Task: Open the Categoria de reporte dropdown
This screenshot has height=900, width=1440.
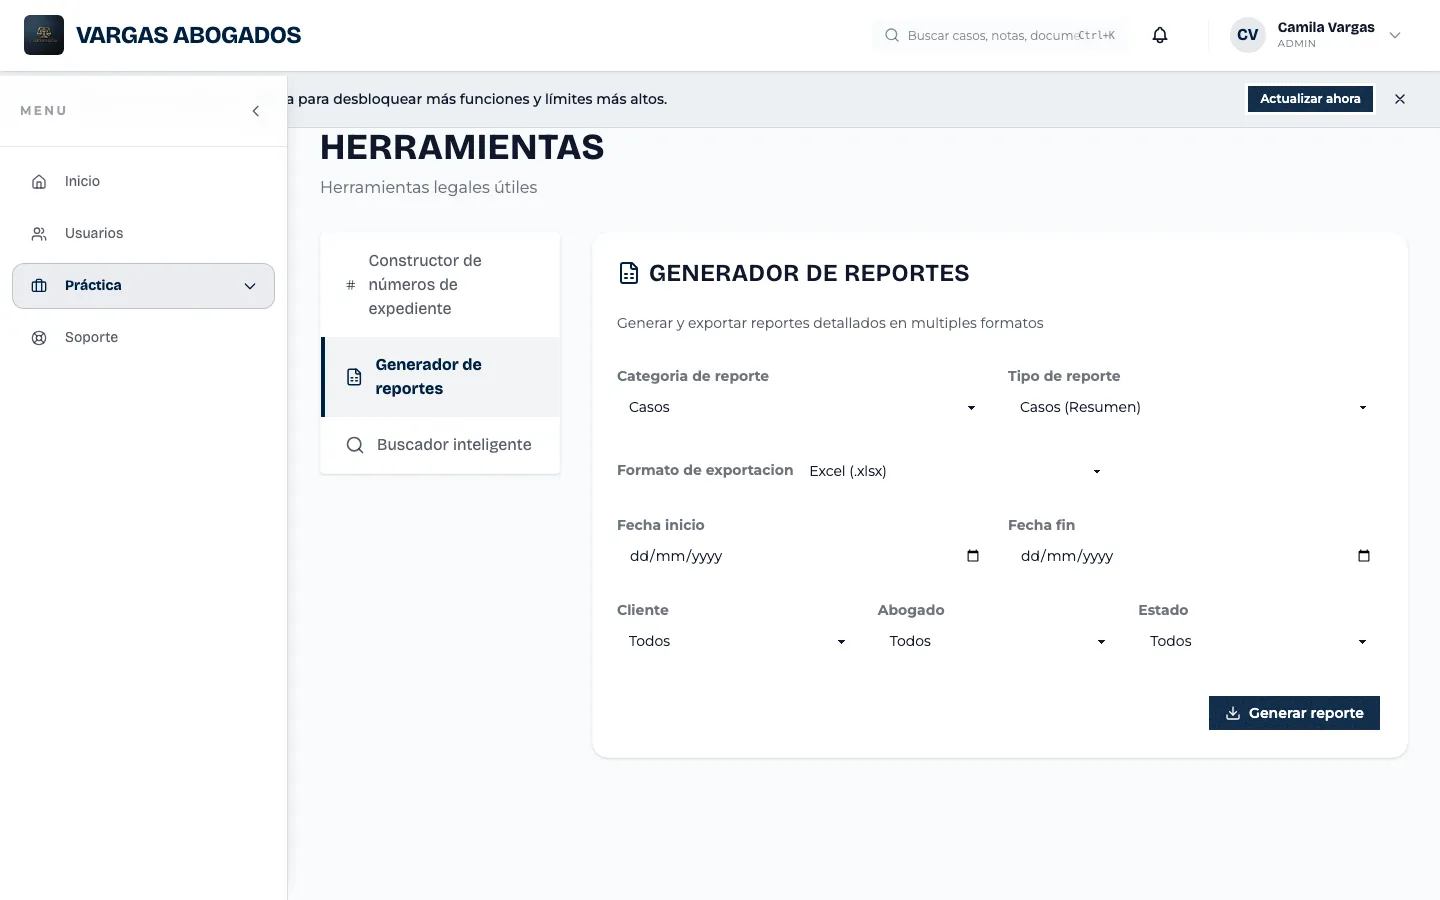Action: 801,407
